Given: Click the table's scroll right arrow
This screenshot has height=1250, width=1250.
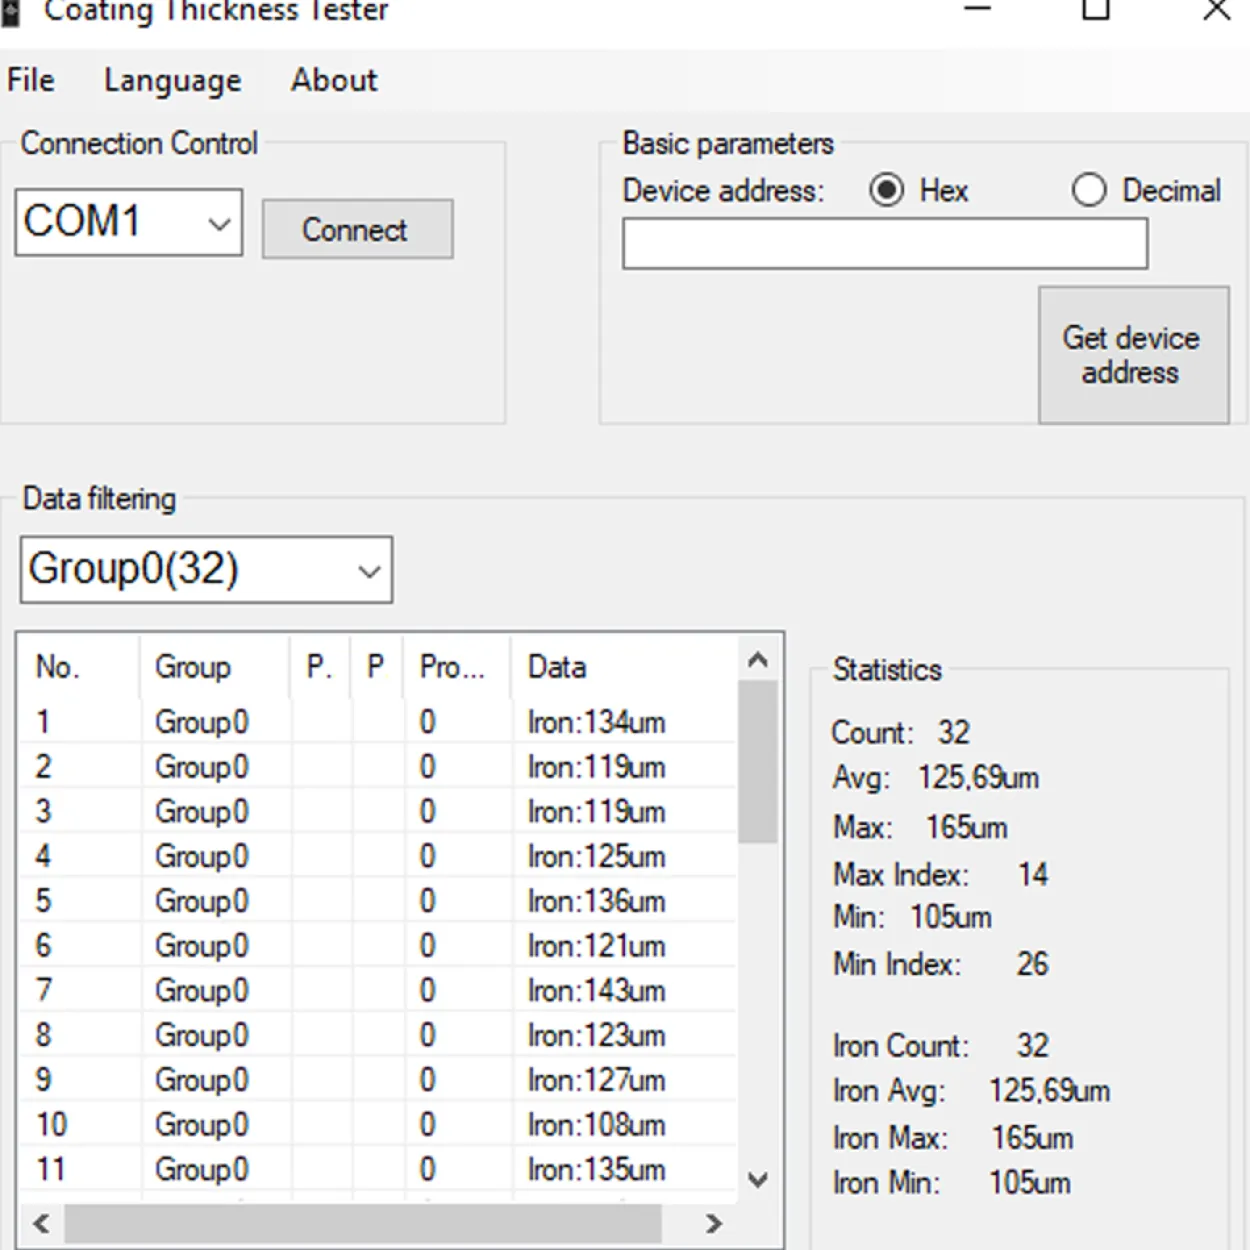Looking at the screenshot, I should click(713, 1223).
